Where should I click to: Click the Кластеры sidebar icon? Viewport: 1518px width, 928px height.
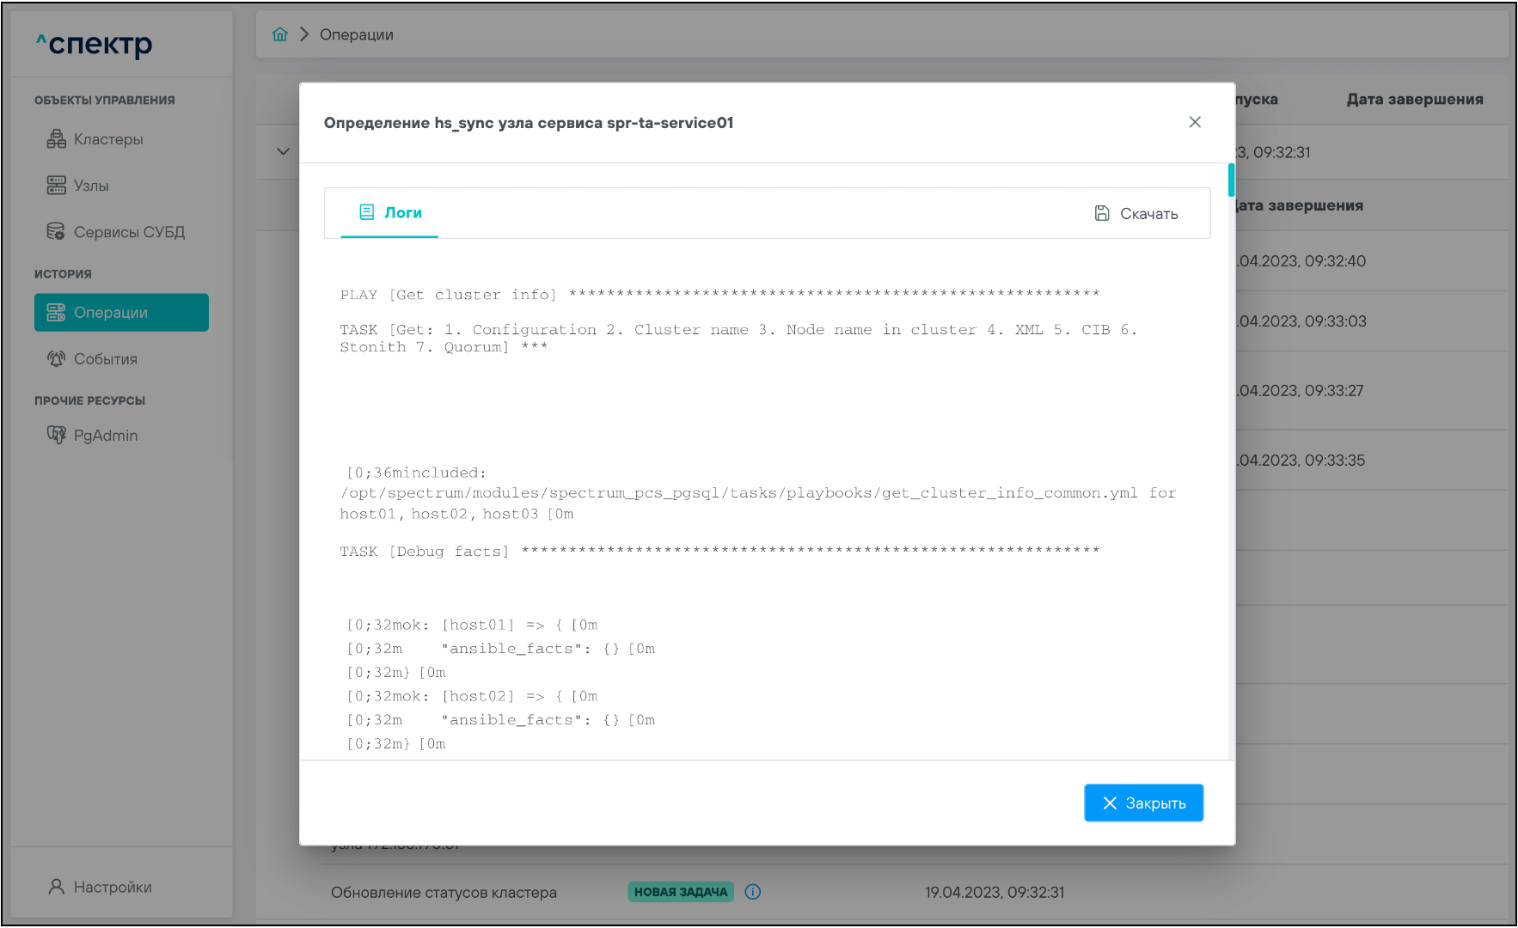pos(56,139)
